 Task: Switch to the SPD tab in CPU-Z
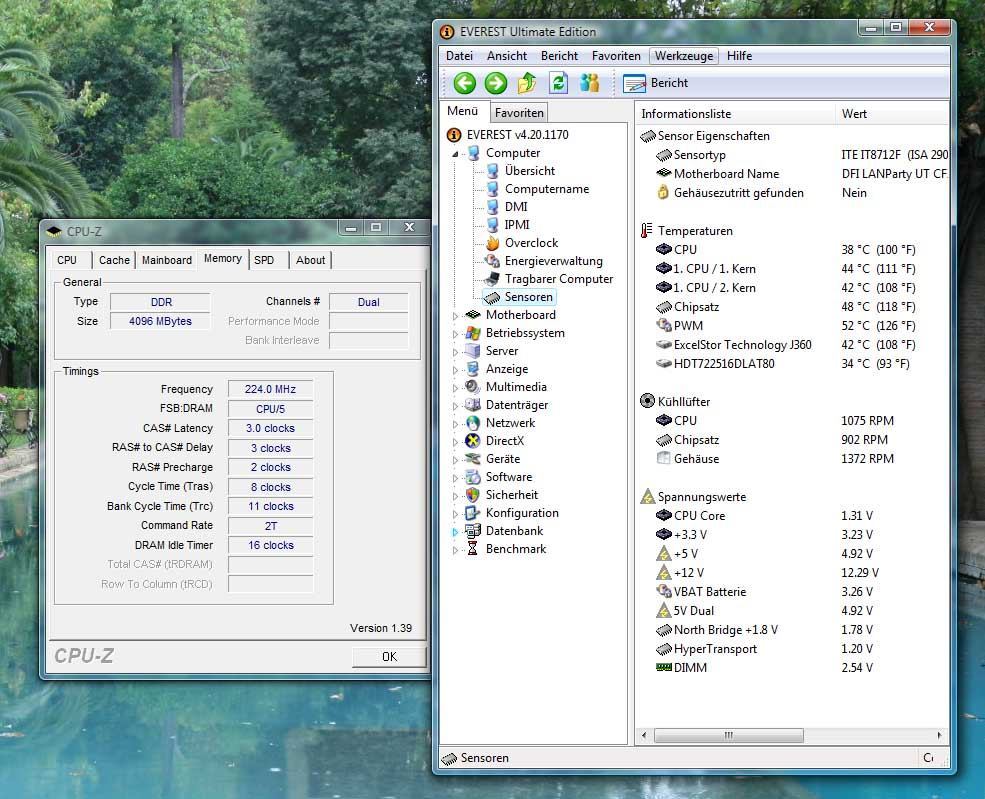(264, 260)
